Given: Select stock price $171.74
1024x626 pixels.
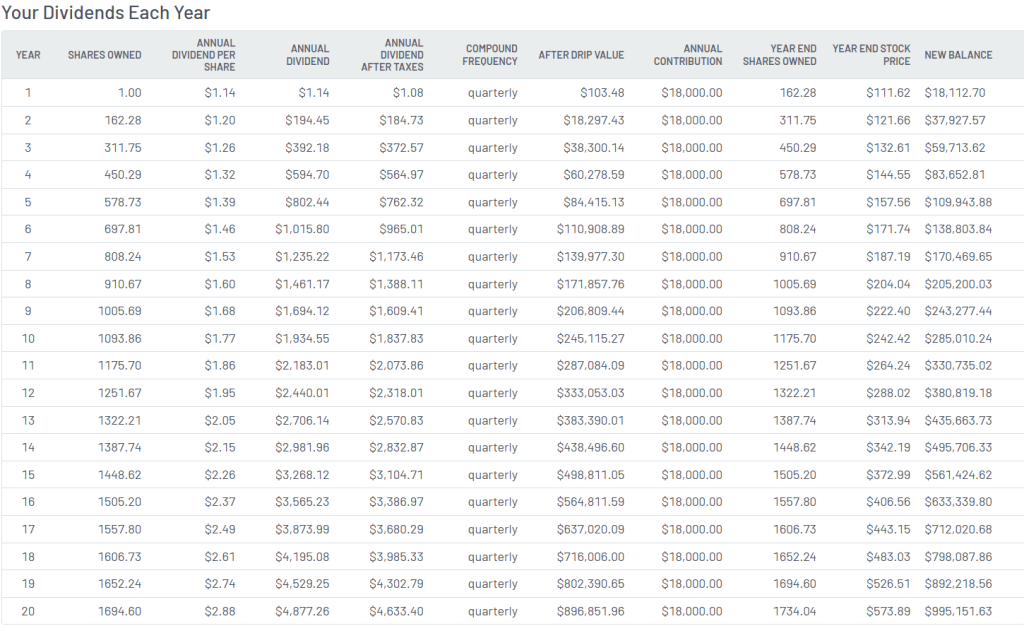Looking at the screenshot, I should tap(888, 229).
